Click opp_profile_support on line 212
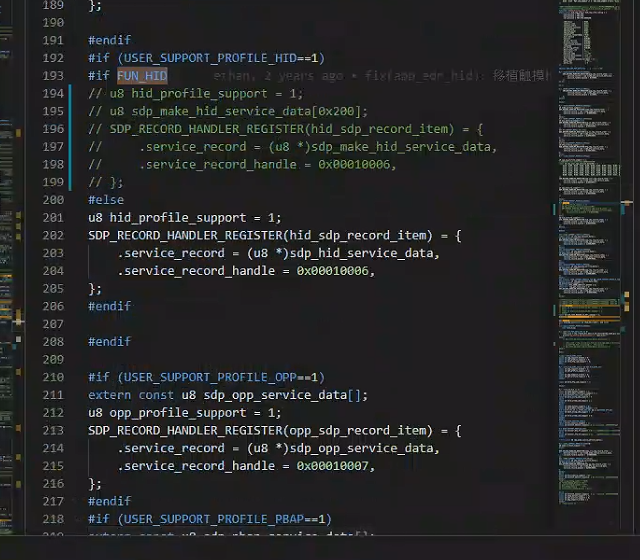This screenshot has width=640, height=560. coord(178,413)
